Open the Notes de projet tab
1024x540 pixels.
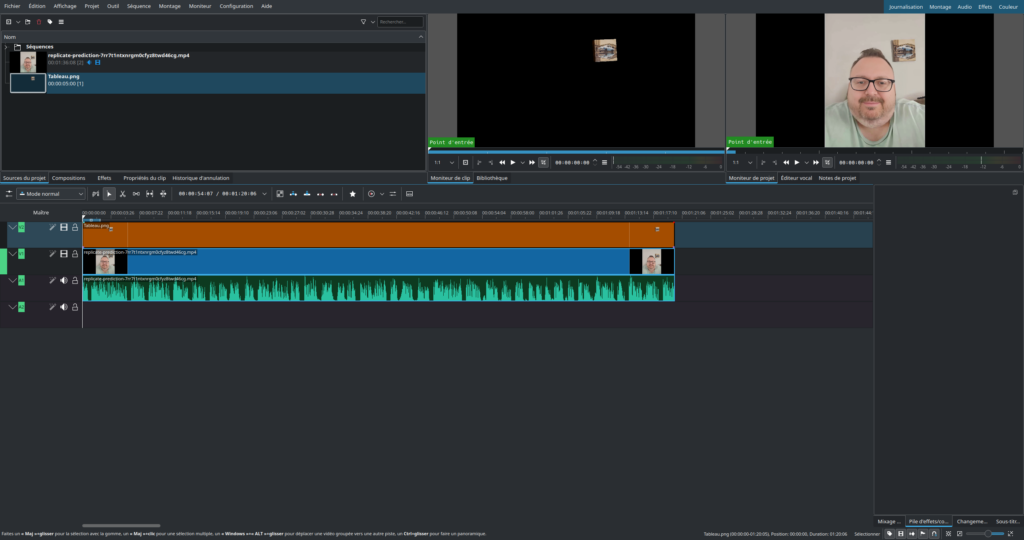tap(837, 178)
